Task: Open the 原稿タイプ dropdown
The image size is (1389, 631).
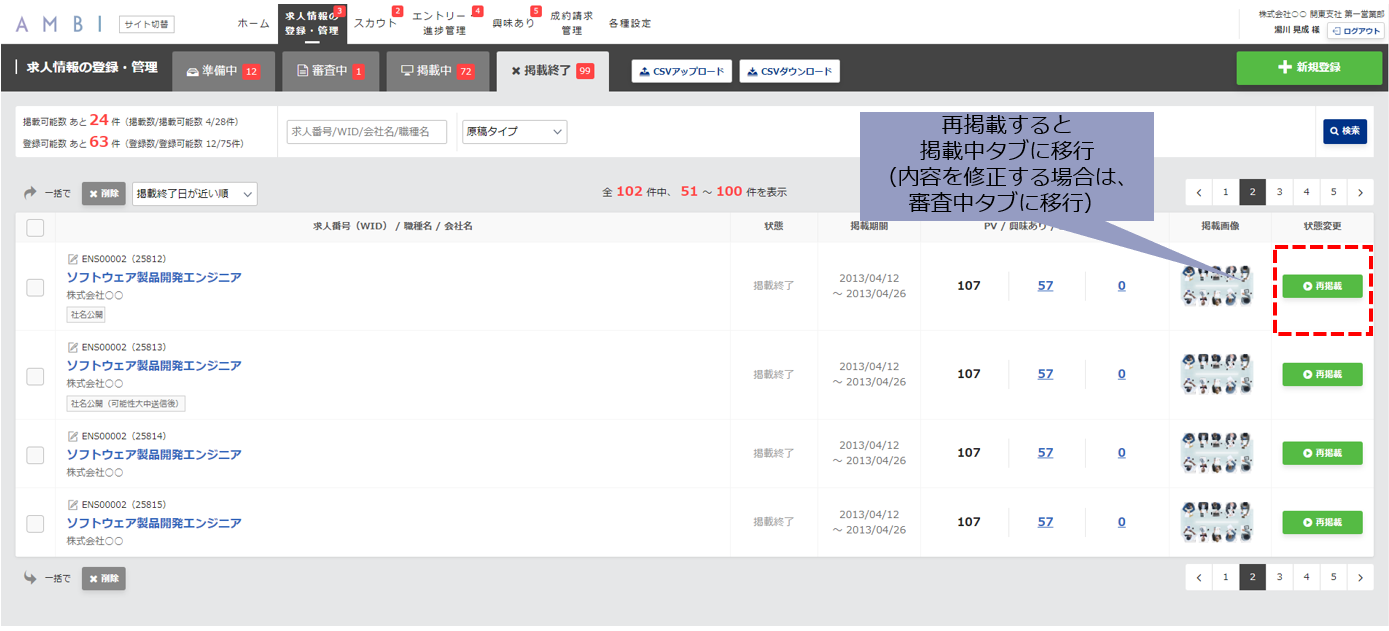Action: click(514, 131)
